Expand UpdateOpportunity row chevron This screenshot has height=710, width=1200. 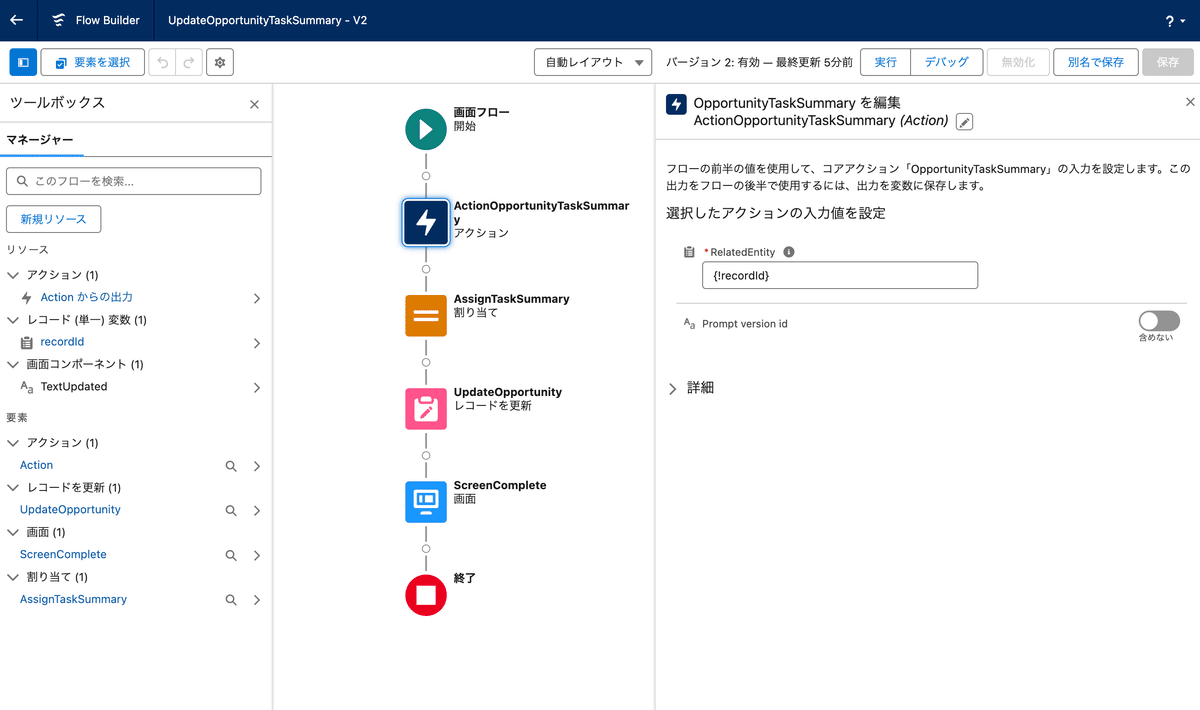coord(256,510)
